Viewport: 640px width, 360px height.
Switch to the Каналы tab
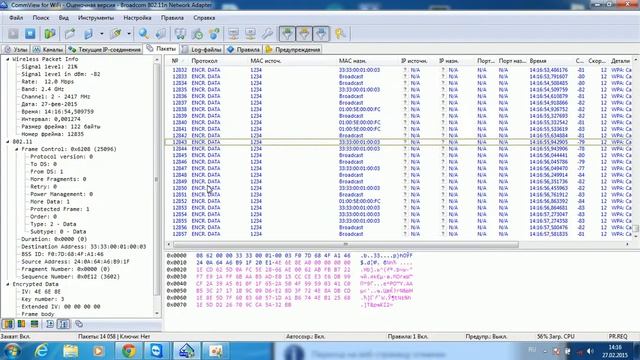pyautogui.click(x=48, y=50)
